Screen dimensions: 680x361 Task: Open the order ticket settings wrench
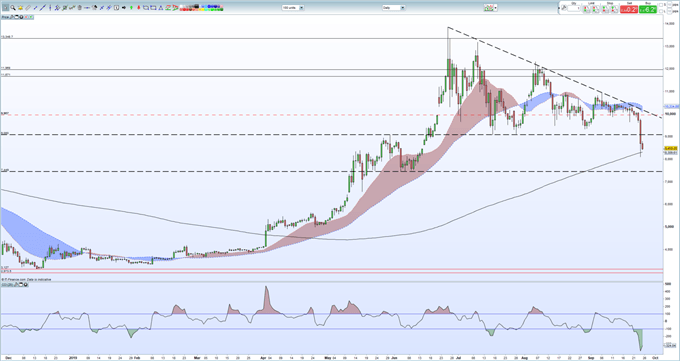[x=563, y=8]
